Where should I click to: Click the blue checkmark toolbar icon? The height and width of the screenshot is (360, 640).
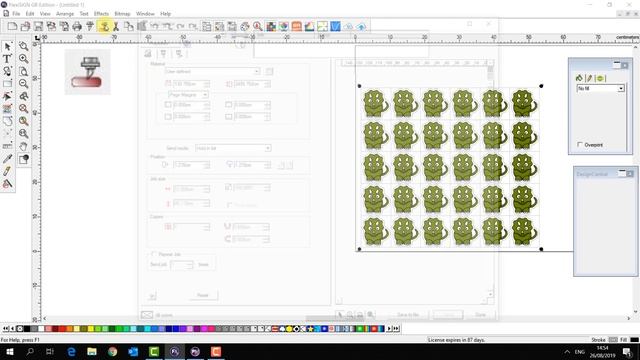(x=335, y=27)
